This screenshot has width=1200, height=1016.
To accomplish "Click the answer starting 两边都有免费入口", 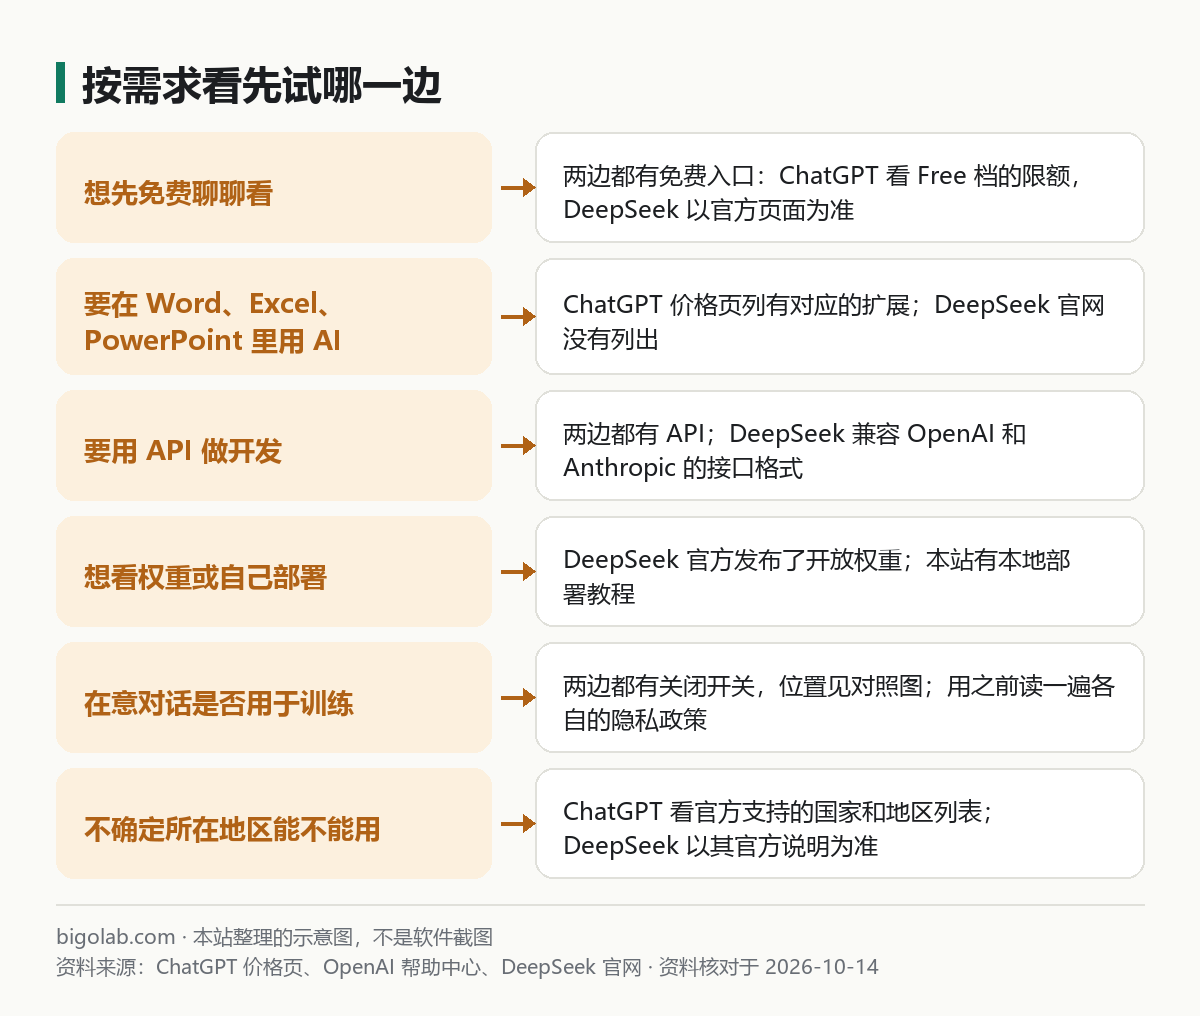I will point(840,187).
